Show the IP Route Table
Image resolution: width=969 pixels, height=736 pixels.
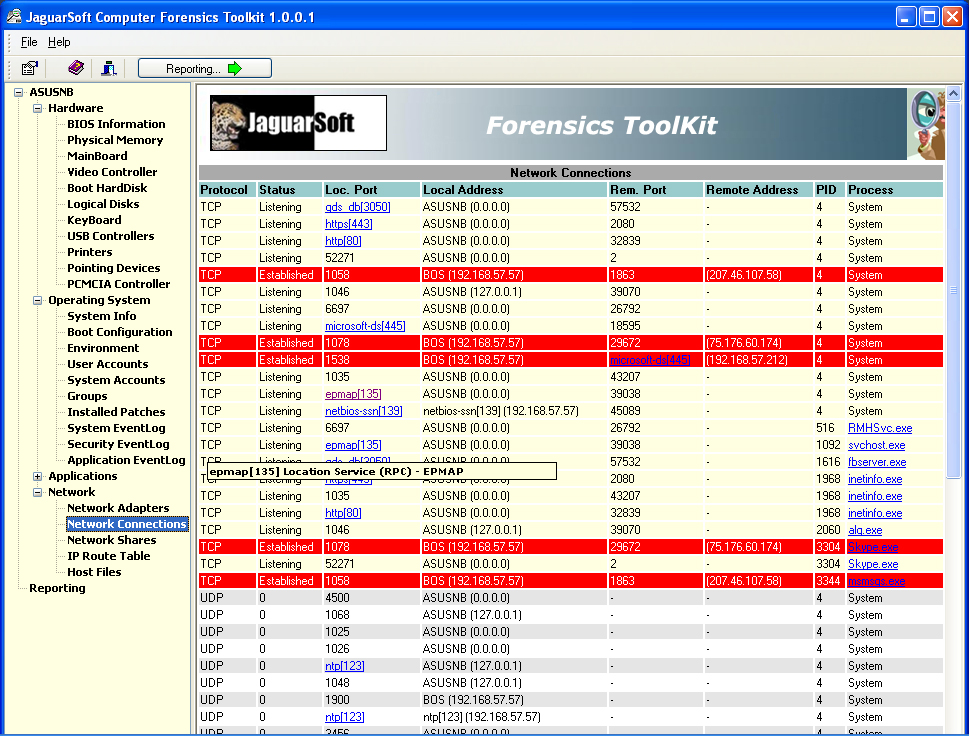pyautogui.click(x=108, y=556)
